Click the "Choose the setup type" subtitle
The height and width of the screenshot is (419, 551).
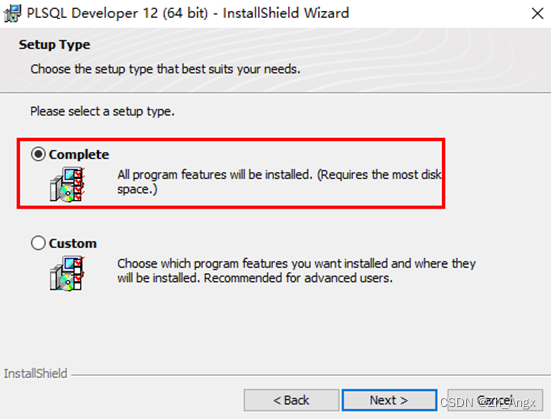pos(165,69)
